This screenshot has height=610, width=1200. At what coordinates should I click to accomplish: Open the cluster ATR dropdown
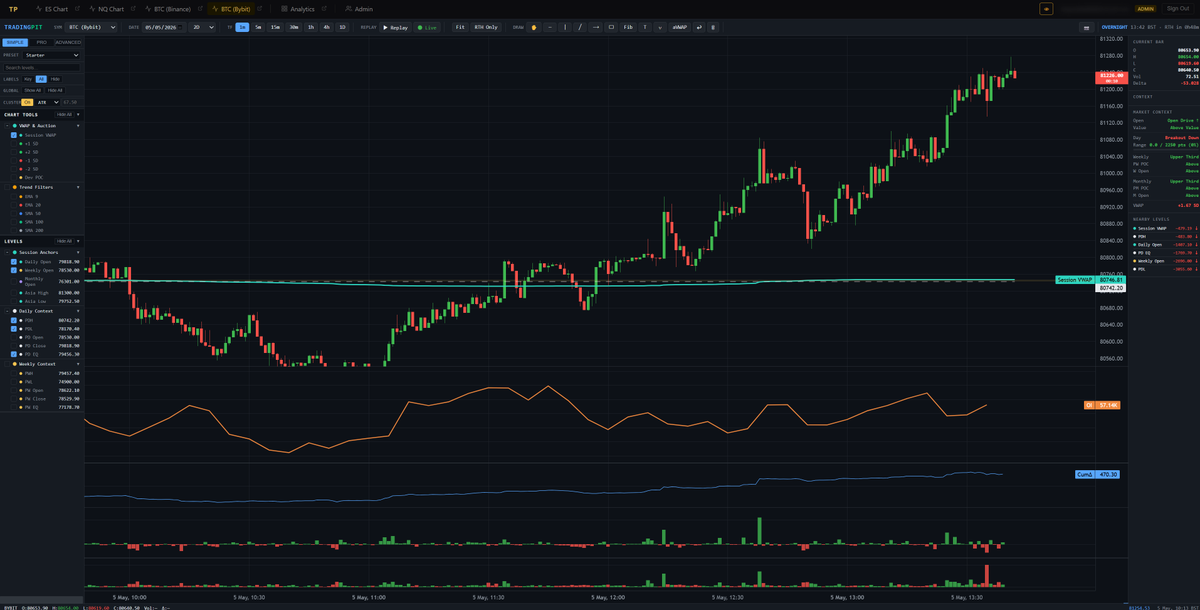pos(48,102)
